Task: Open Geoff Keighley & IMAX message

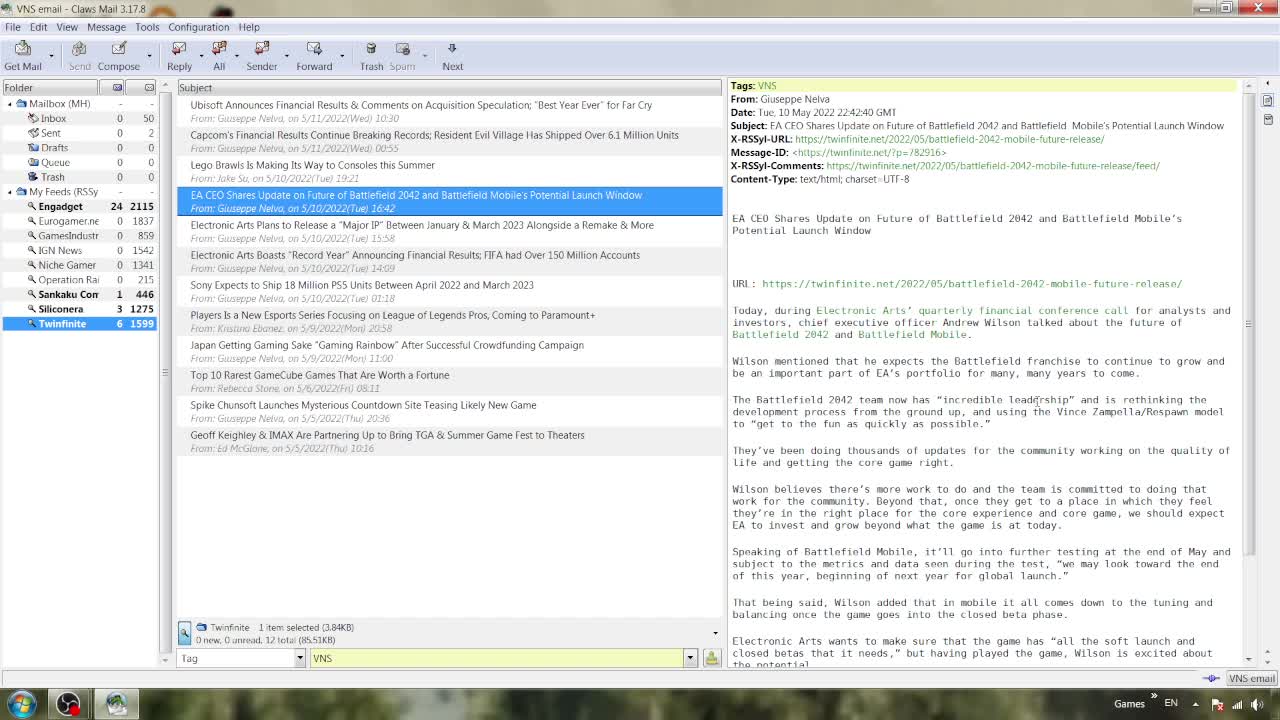Action: (x=449, y=441)
